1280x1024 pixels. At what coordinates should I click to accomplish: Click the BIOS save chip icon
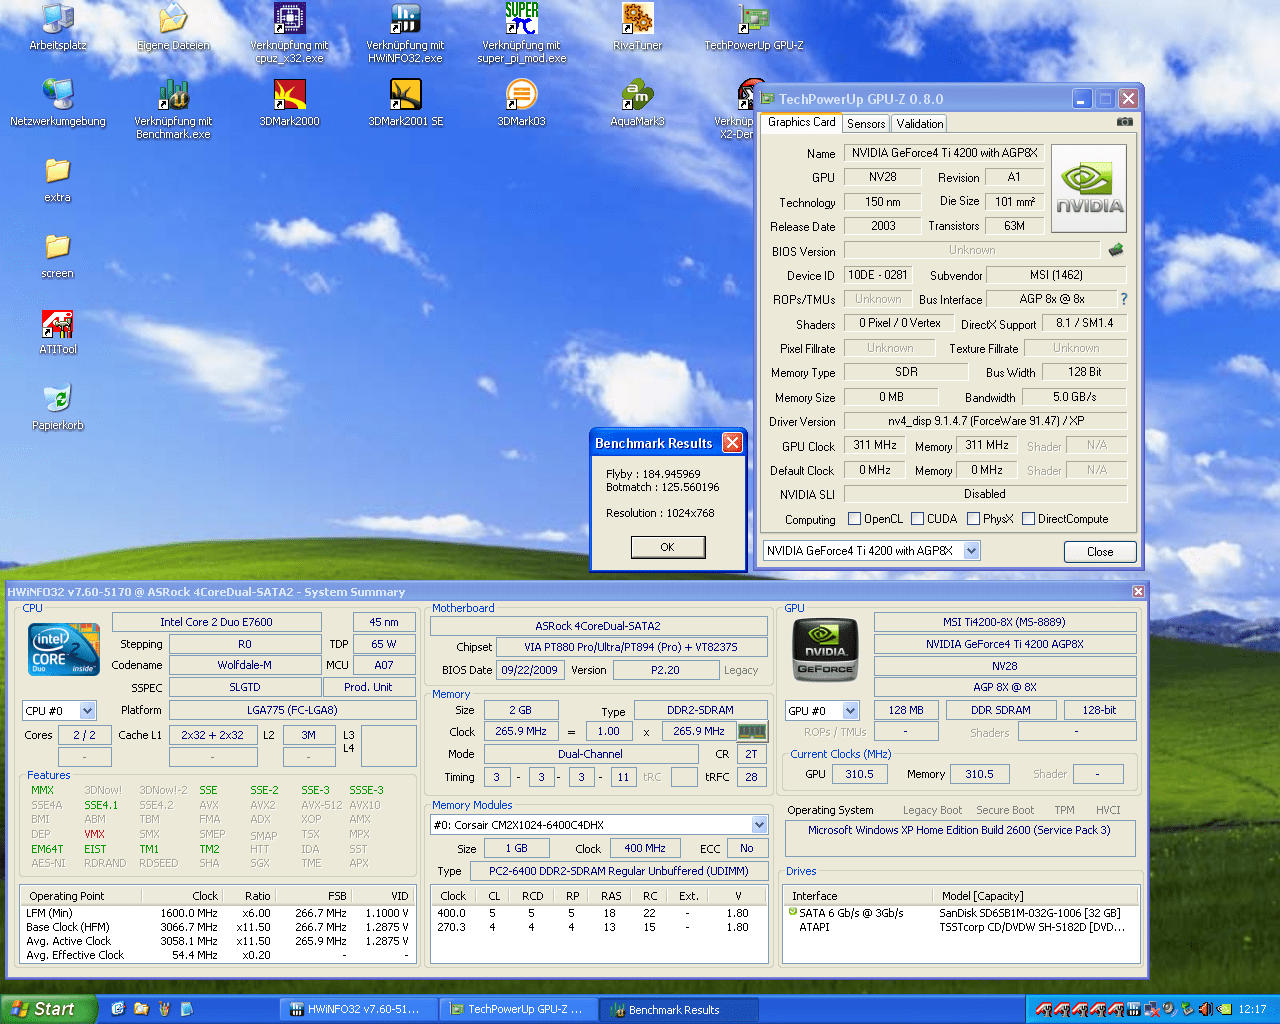click(x=1116, y=250)
